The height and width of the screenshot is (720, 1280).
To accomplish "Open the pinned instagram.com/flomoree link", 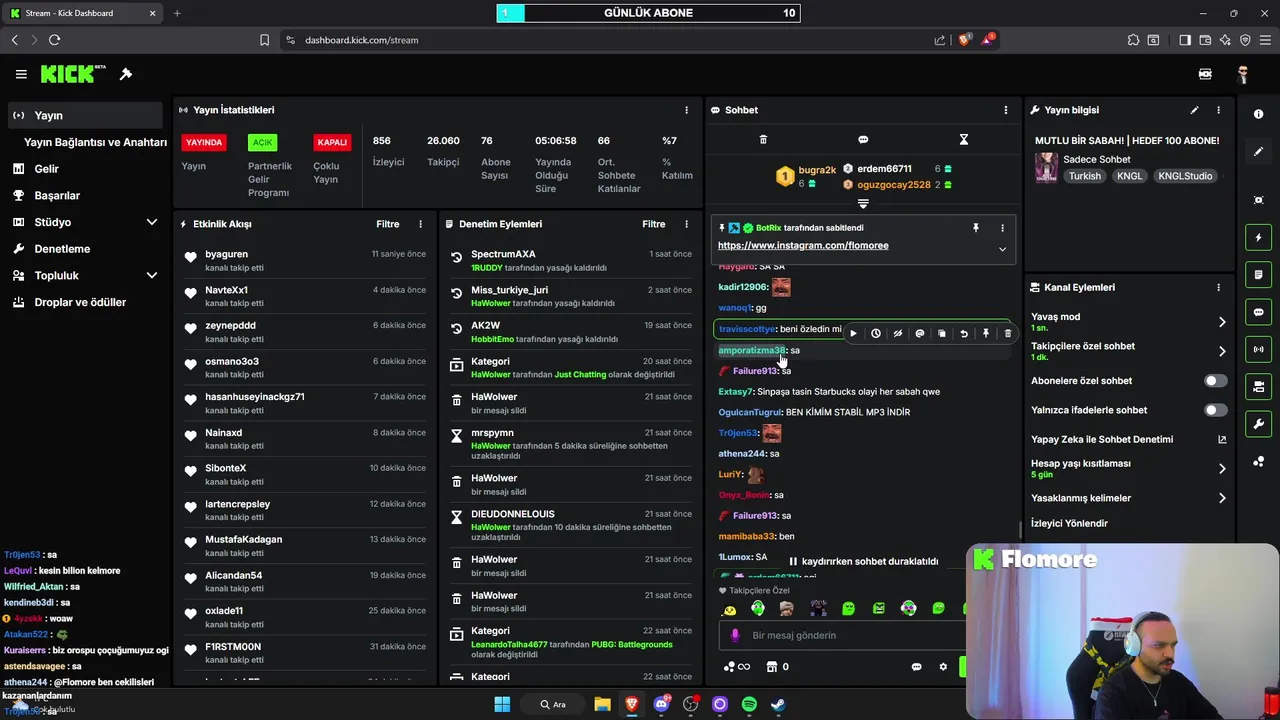I will [x=803, y=246].
